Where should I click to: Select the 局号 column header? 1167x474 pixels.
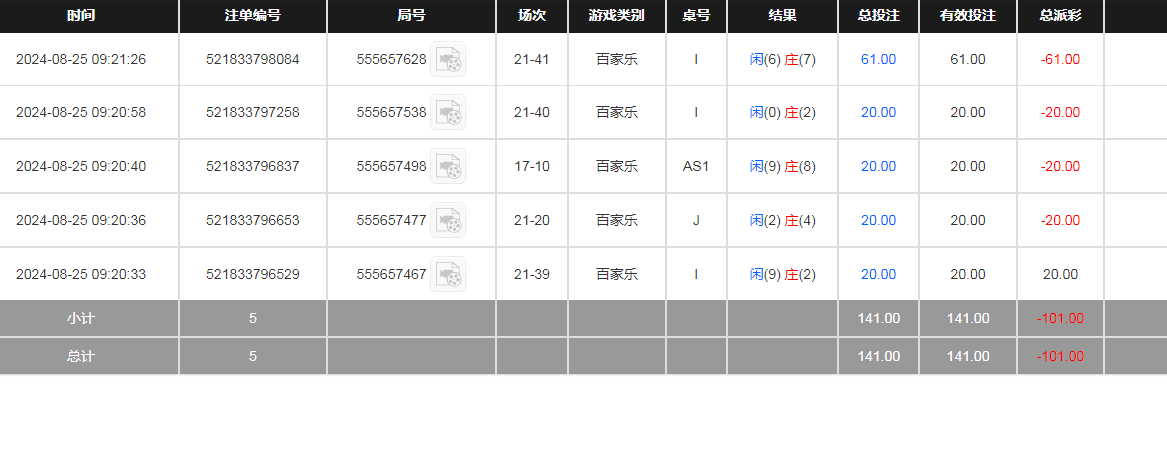(x=411, y=16)
